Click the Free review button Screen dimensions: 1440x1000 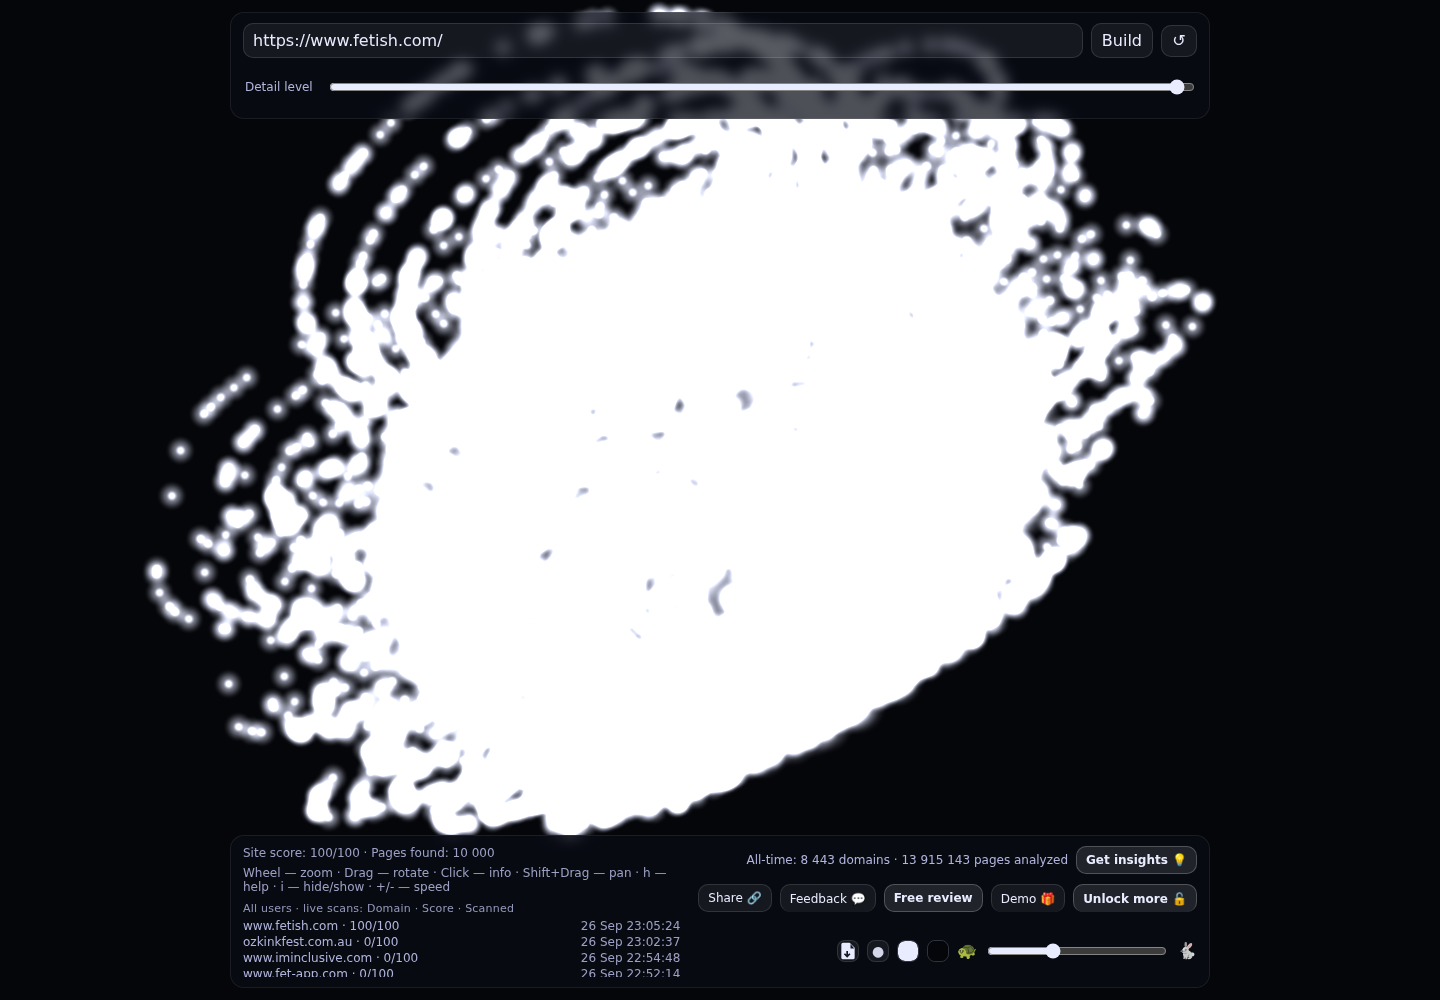[933, 898]
